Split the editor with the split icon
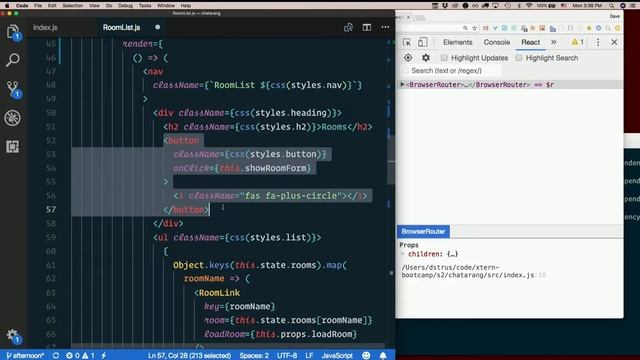 click(x=367, y=27)
